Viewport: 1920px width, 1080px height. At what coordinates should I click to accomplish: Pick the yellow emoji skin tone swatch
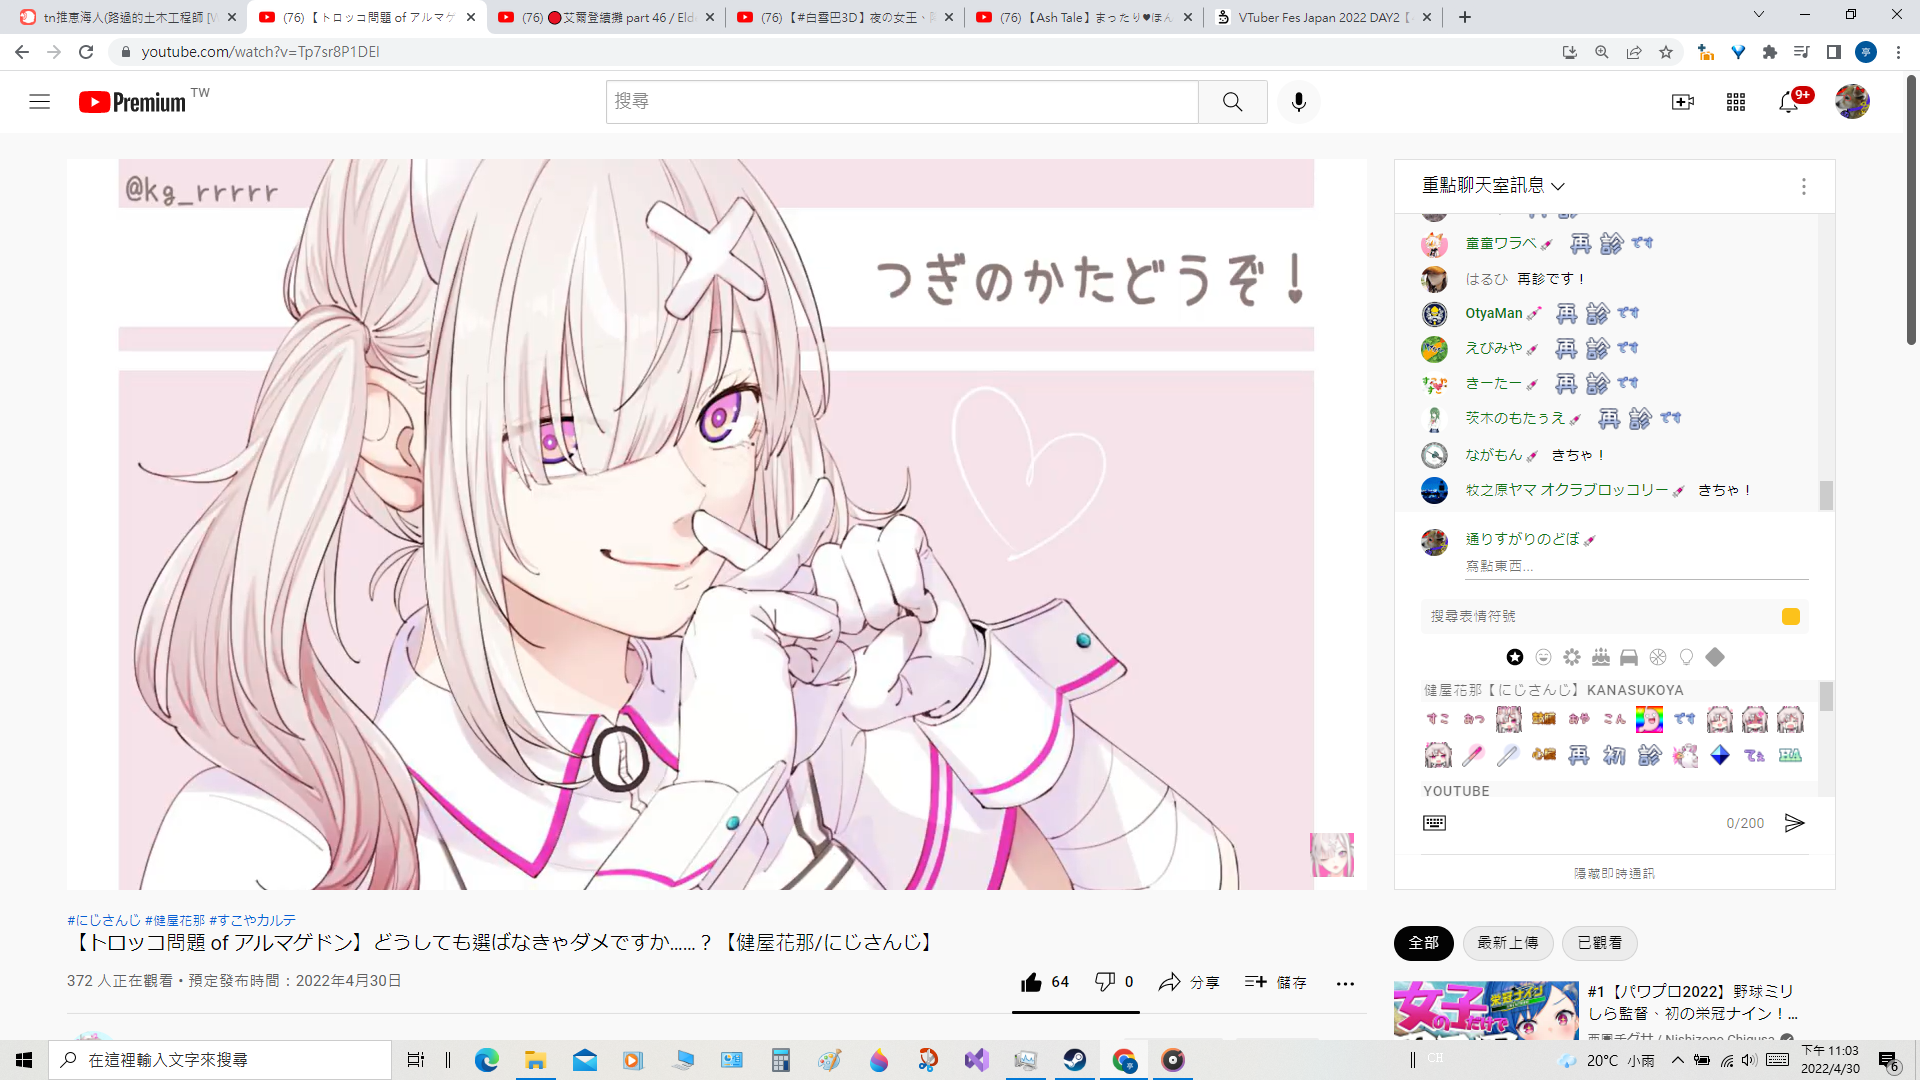1790,617
